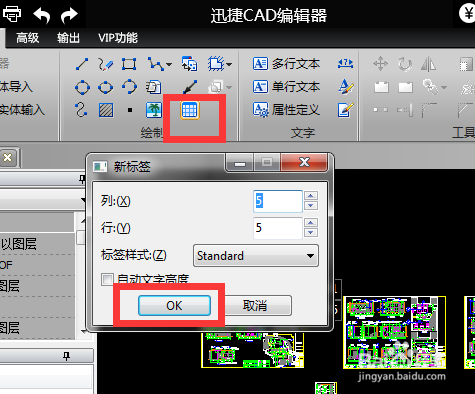475x394 pixels.
Task: Click the Undo arrow
Action: [42, 15]
